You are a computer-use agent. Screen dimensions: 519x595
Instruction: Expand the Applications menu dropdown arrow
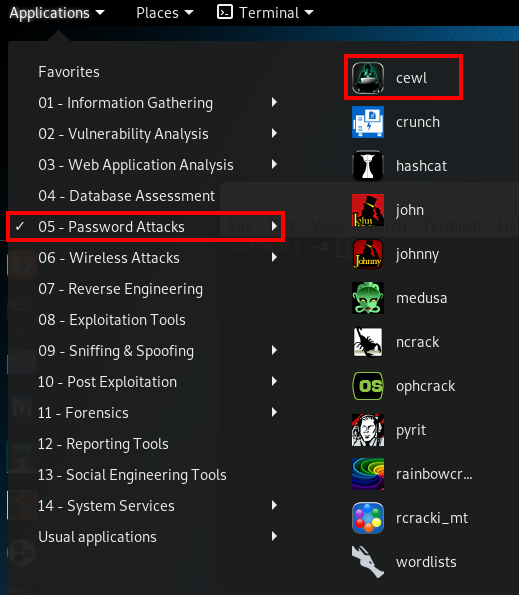100,13
